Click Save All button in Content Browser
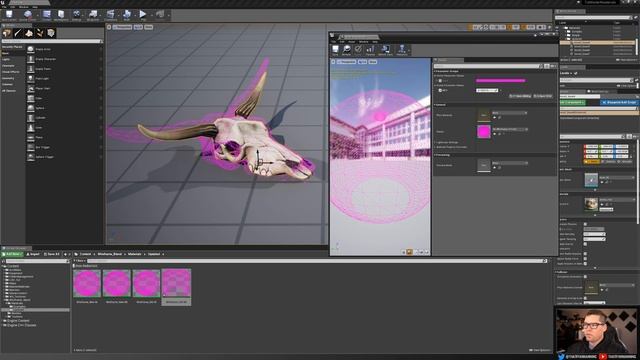 tap(52, 254)
